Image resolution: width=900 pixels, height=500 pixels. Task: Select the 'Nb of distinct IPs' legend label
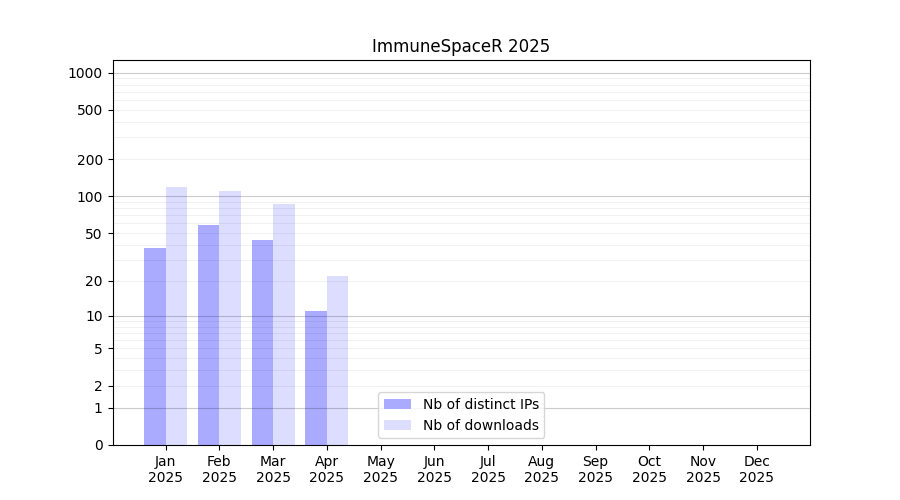click(481, 404)
